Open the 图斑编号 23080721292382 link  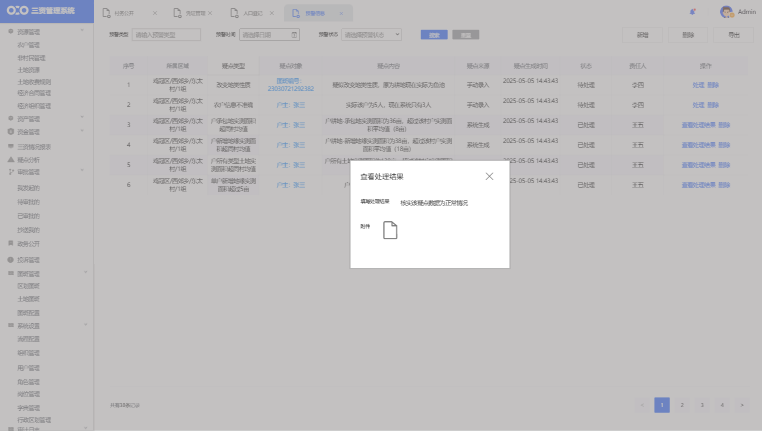[x=291, y=85]
